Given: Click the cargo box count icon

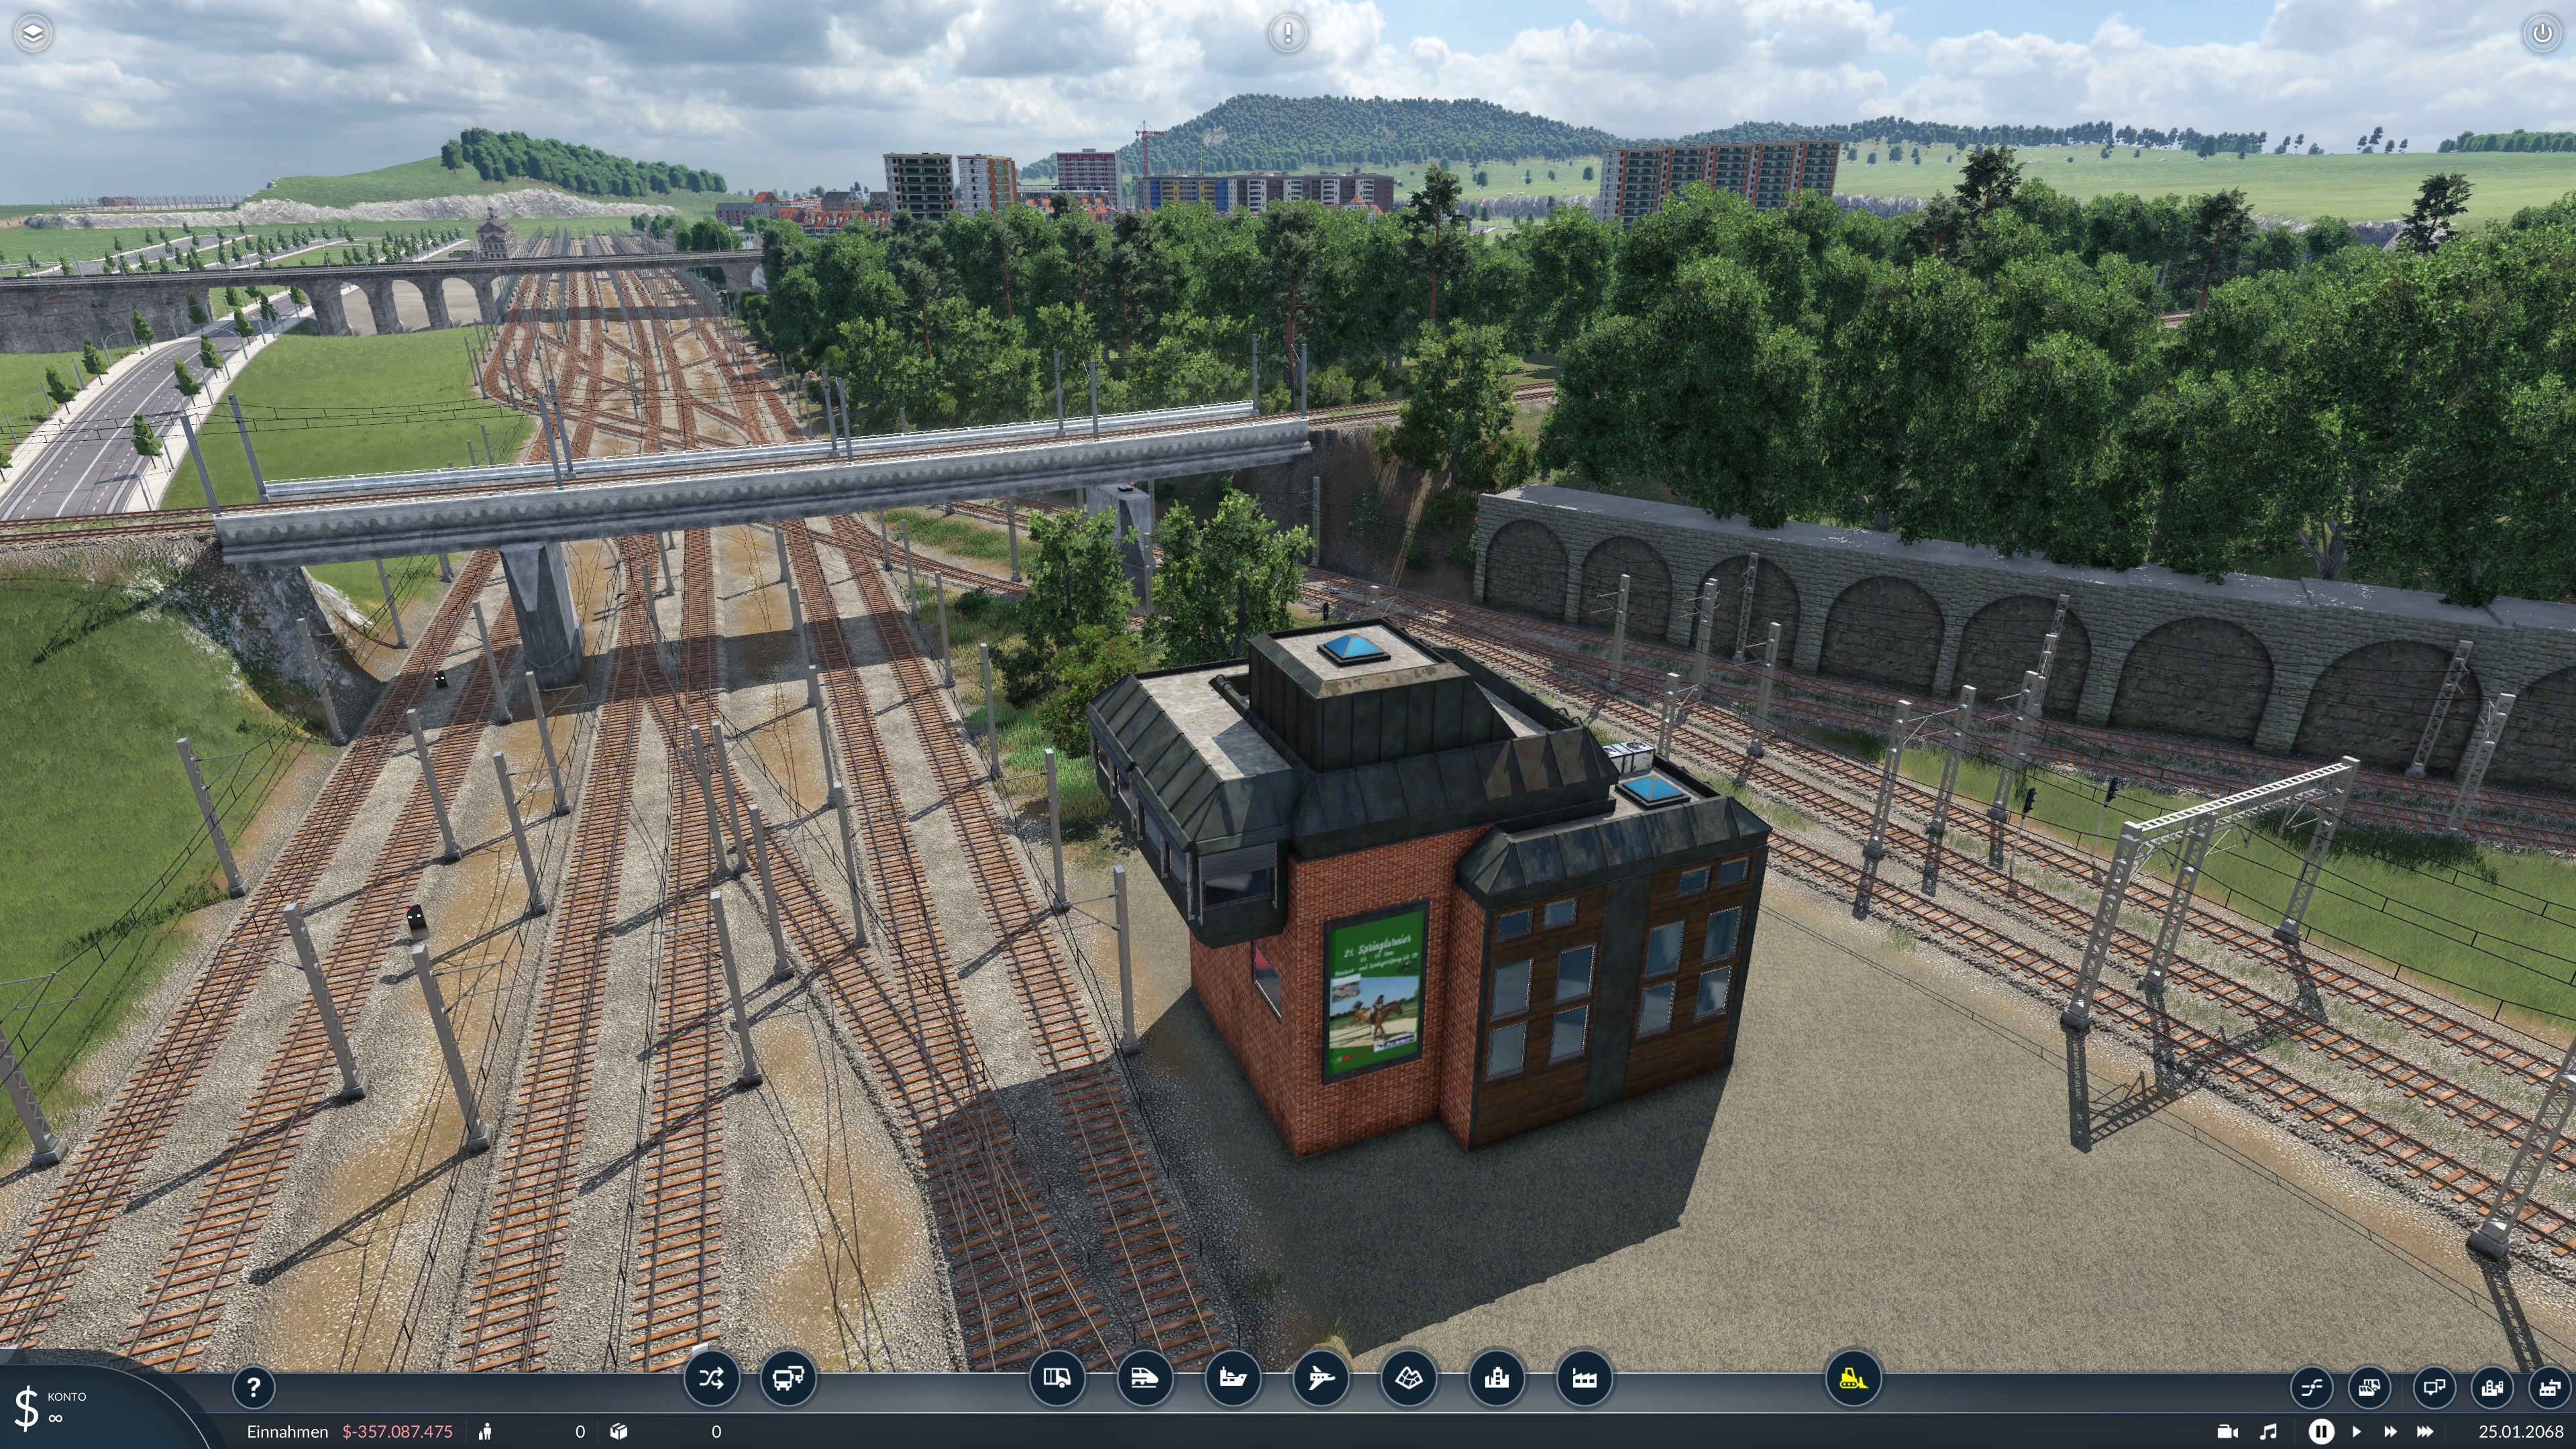Looking at the screenshot, I should coord(619,1431).
